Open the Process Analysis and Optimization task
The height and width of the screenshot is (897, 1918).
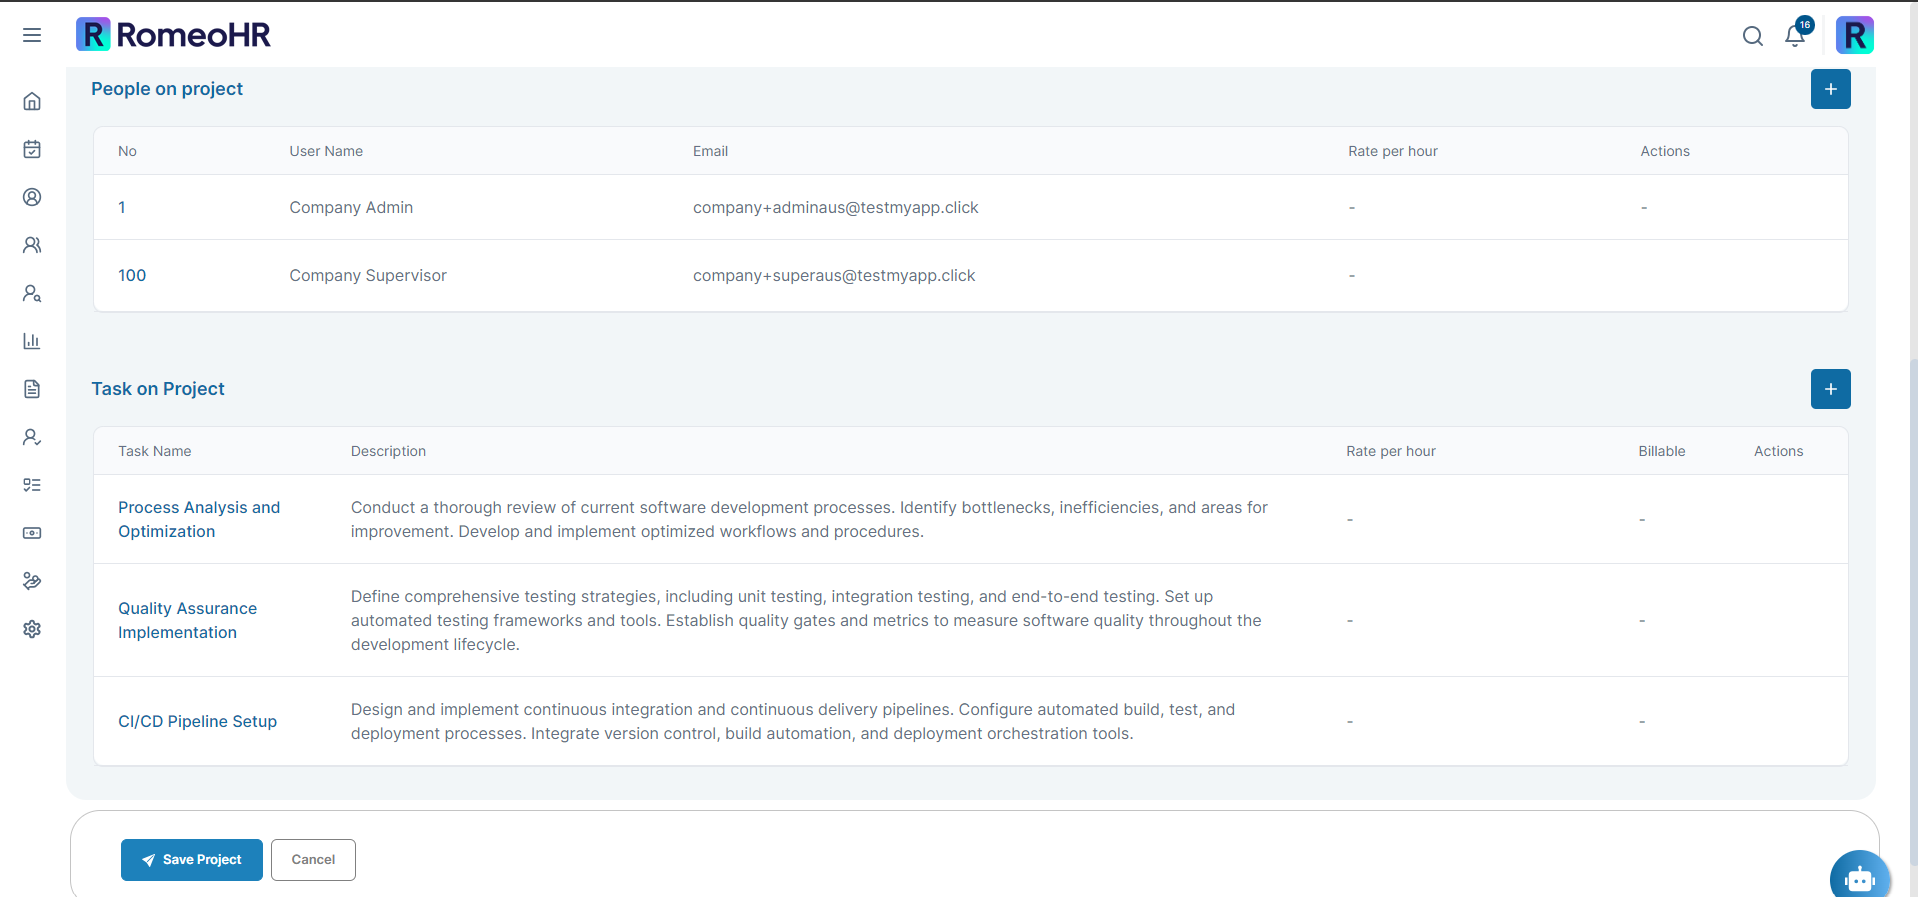(x=199, y=519)
